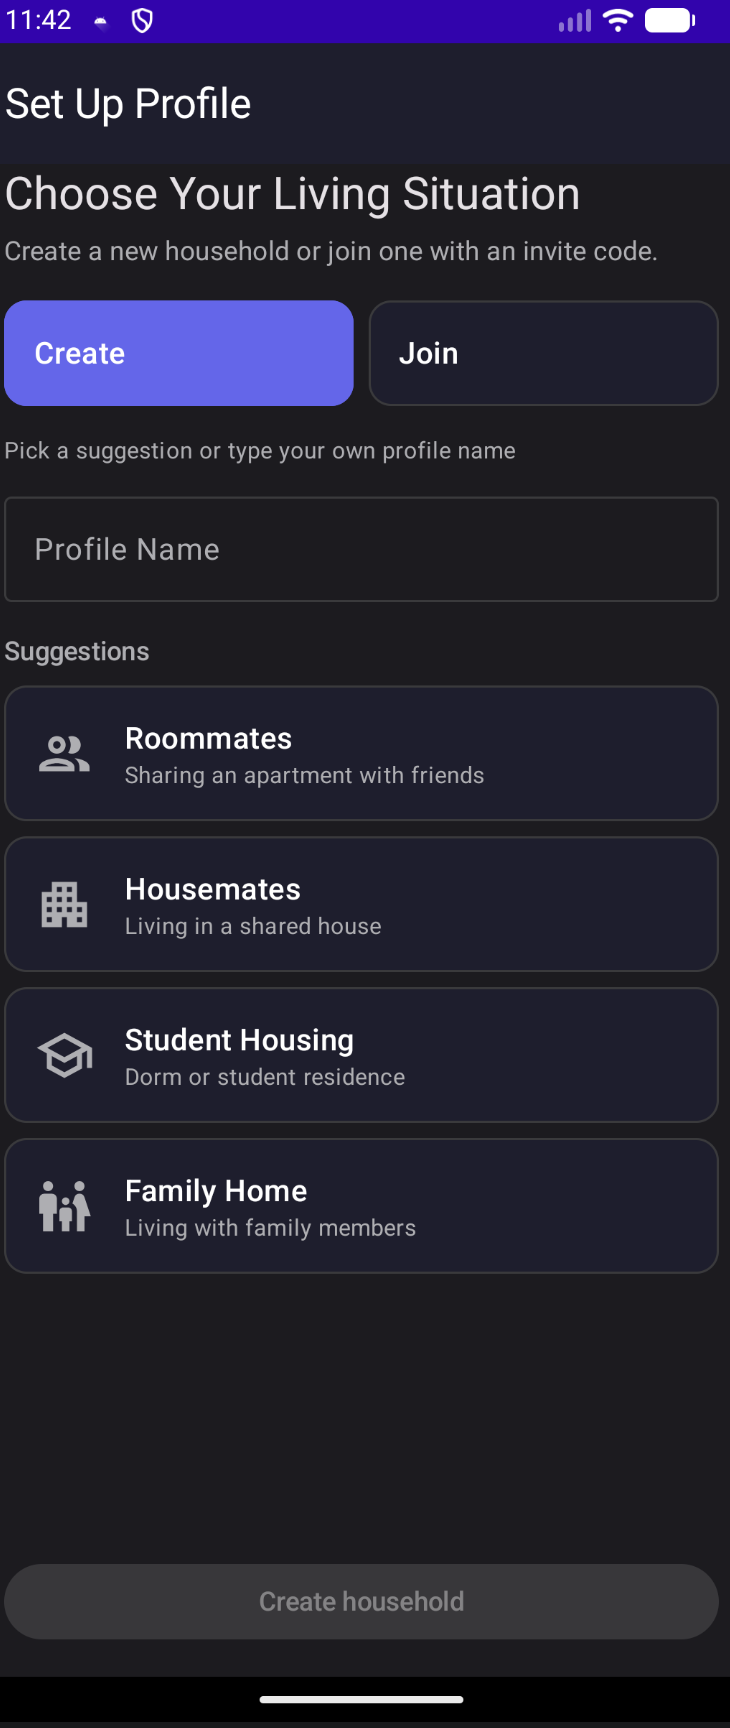Focus the Profile Name input field
The image size is (730, 1728).
point(361,549)
